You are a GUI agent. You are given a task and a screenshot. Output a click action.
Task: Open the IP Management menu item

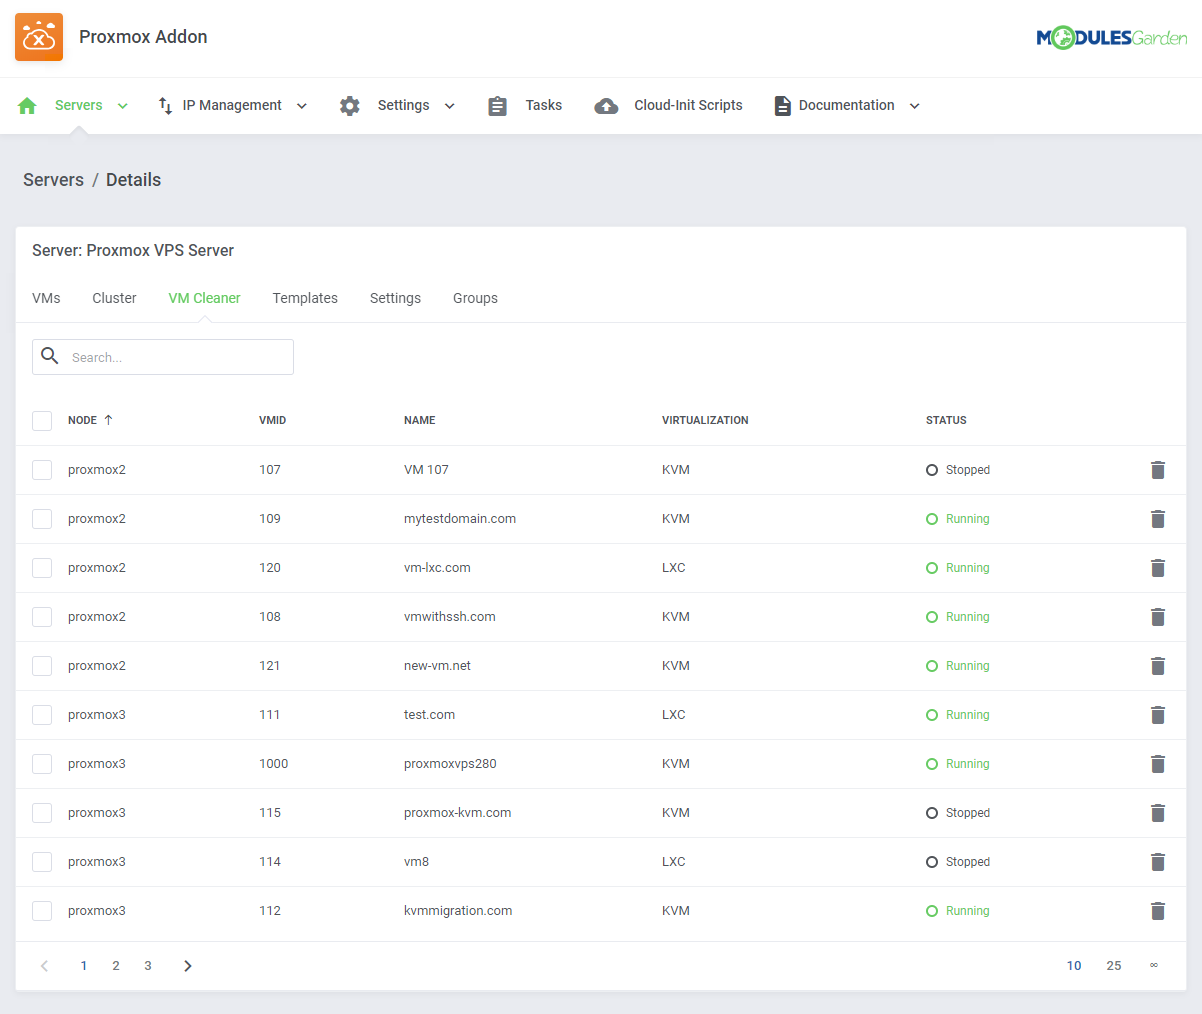pos(232,105)
